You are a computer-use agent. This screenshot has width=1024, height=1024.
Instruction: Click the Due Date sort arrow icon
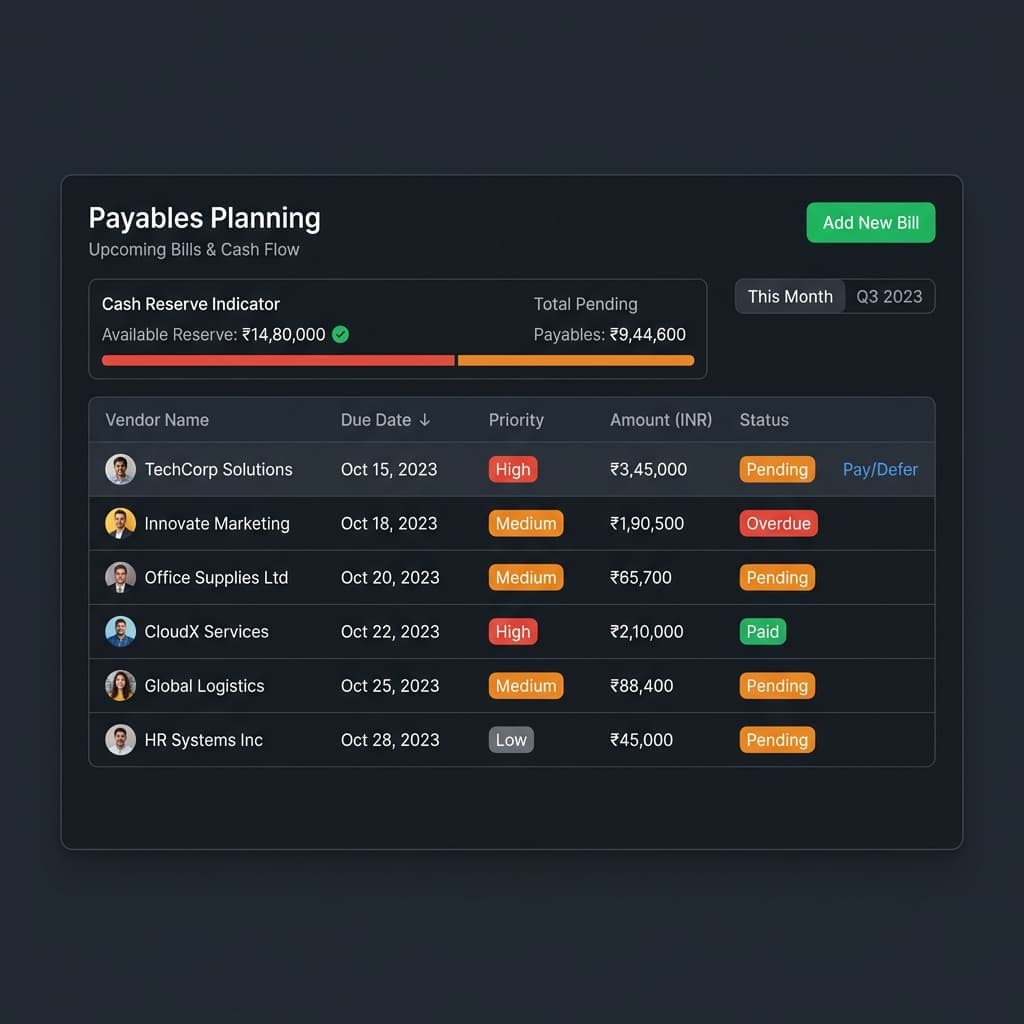[424, 420]
